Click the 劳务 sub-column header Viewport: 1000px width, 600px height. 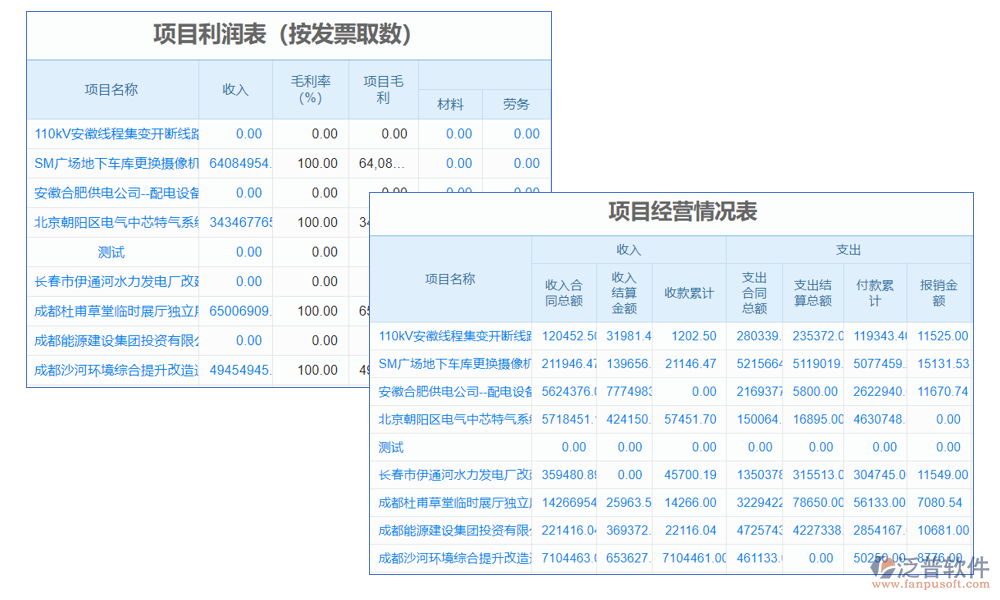coord(516,104)
